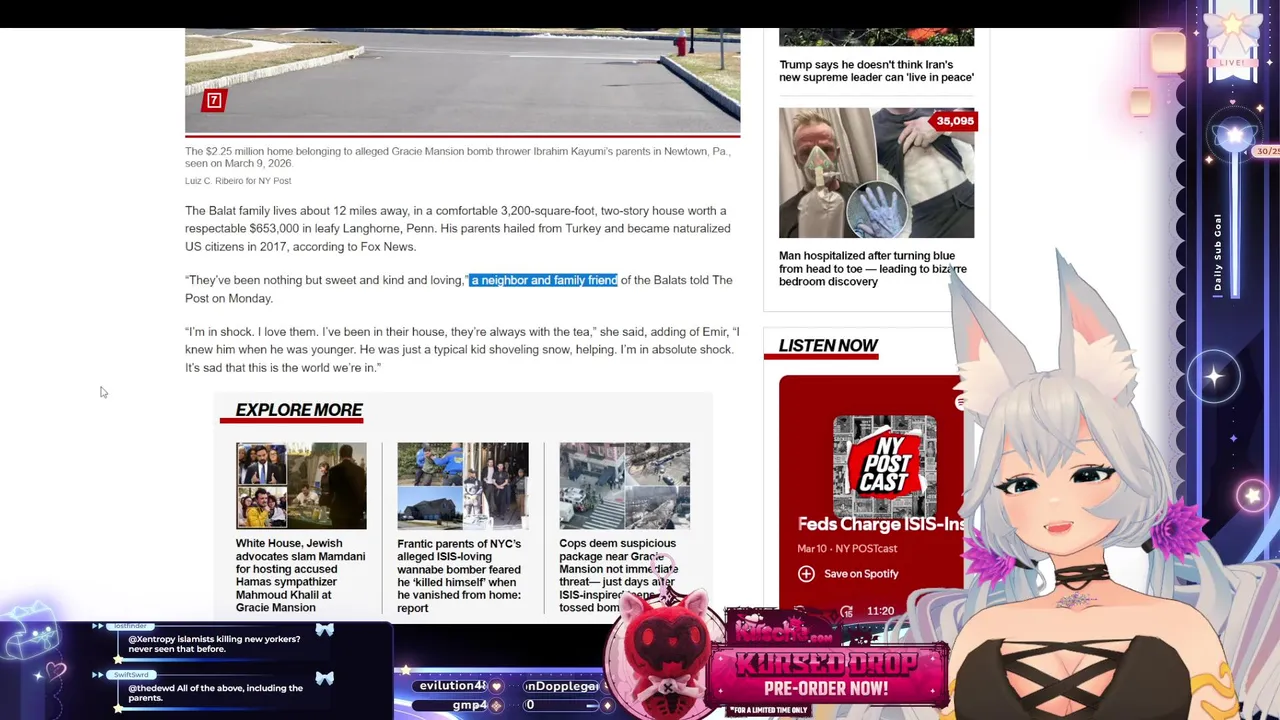Open Cops deem suspicious package thumbnail
The image size is (1280, 720).
[x=624, y=486]
